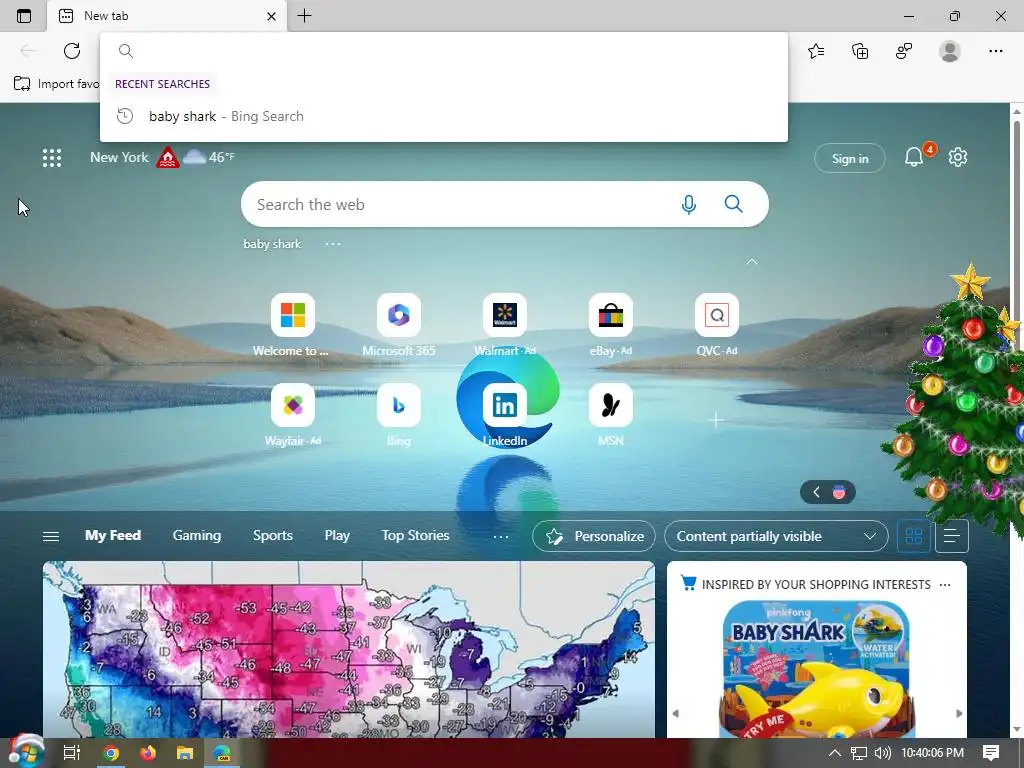Click the Windows Start button

point(26,752)
